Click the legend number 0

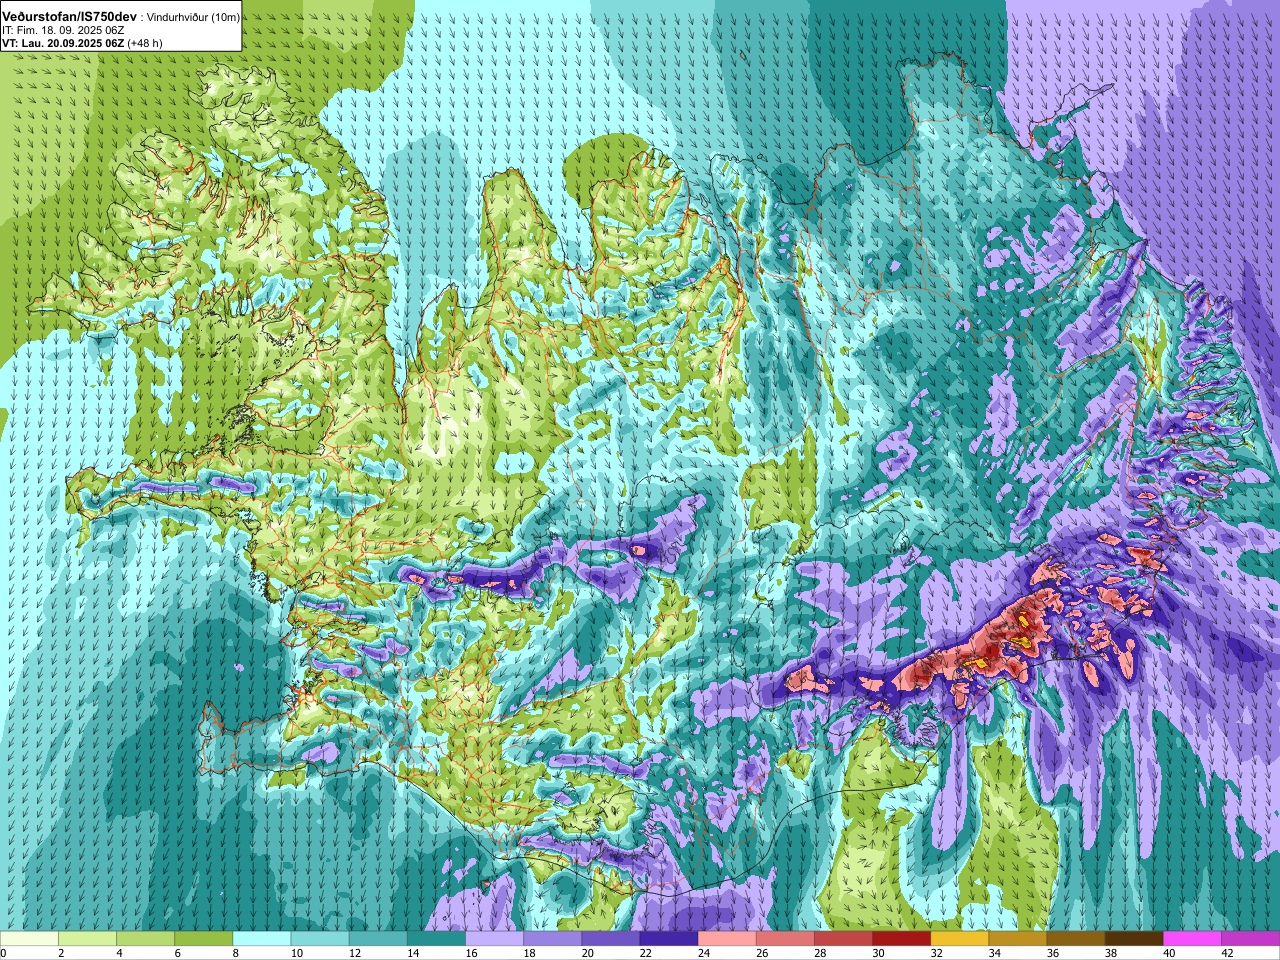(4, 953)
